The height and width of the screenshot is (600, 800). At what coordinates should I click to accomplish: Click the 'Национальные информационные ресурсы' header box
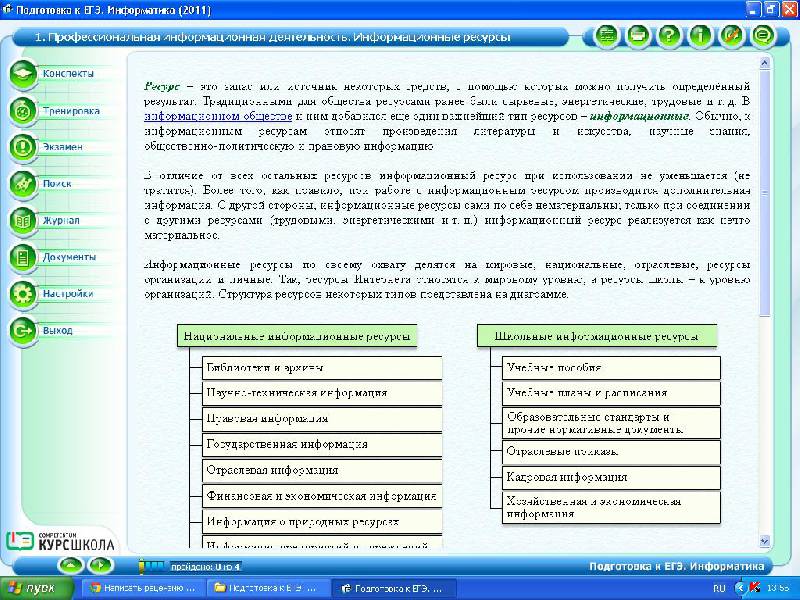(297, 336)
